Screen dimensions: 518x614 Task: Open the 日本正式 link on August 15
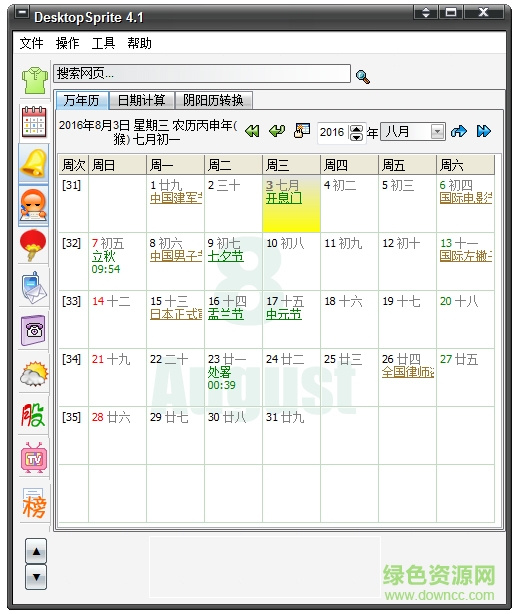tap(176, 314)
